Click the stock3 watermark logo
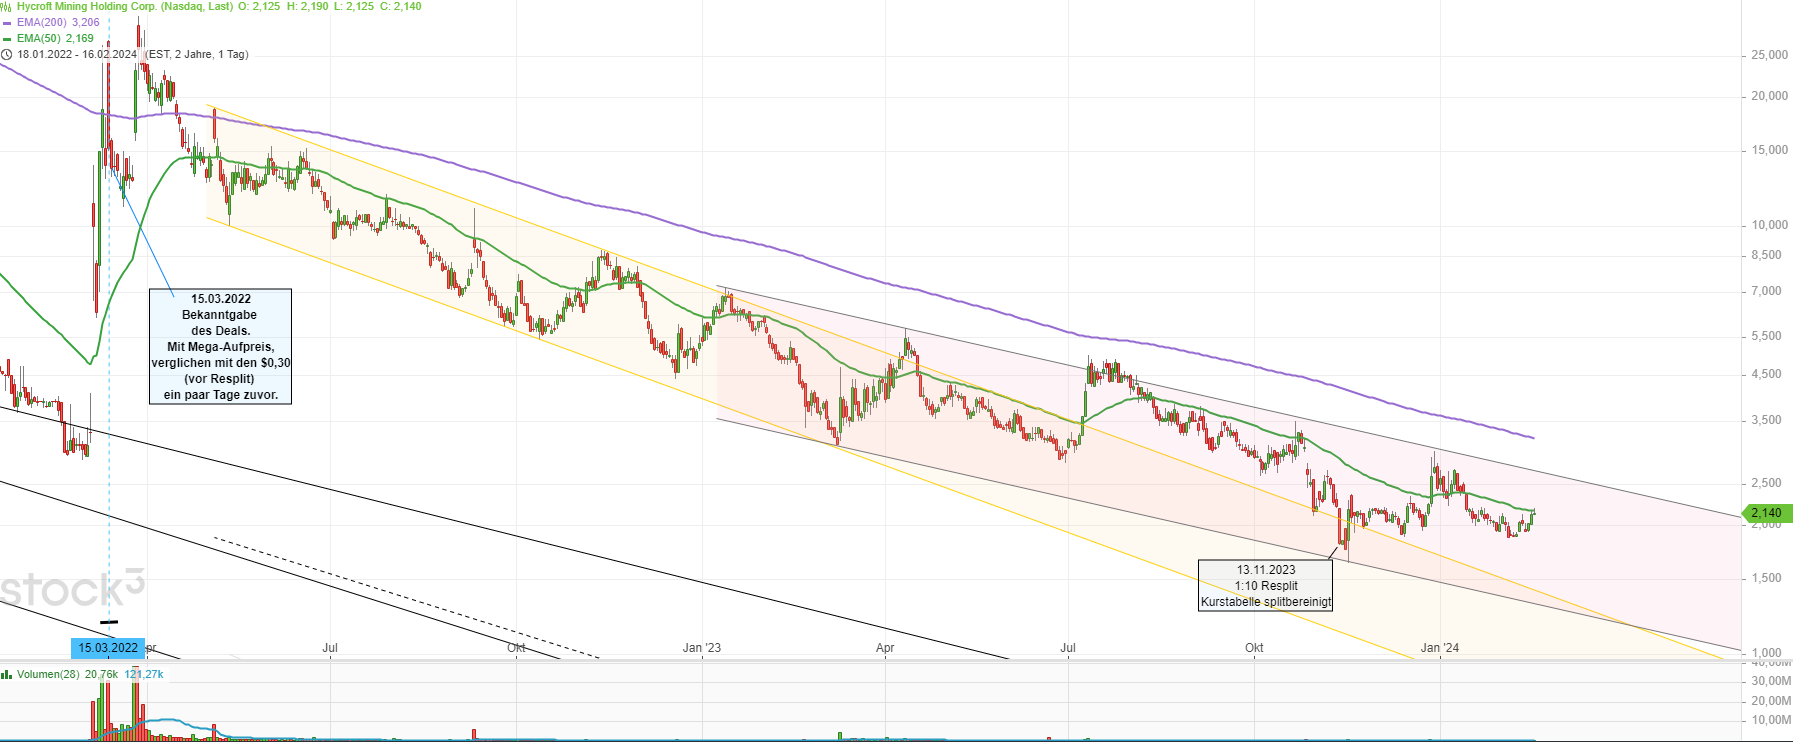Screen dimensions: 1793x742 pyautogui.click(x=72, y=589)
